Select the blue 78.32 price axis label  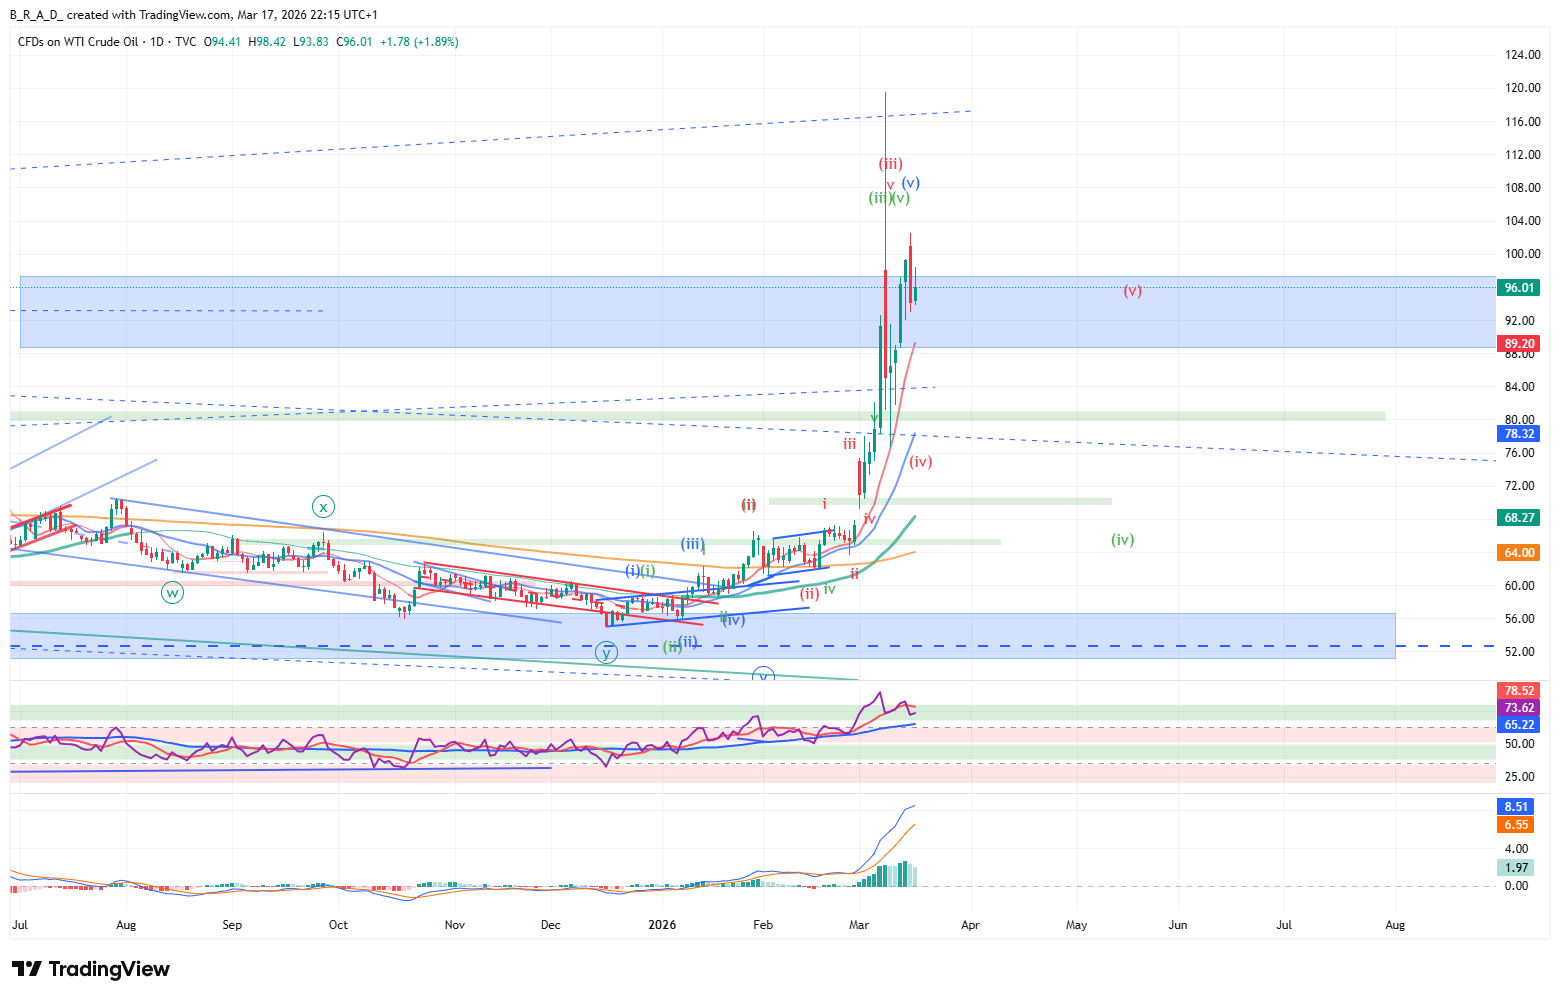coord(1518,434)
